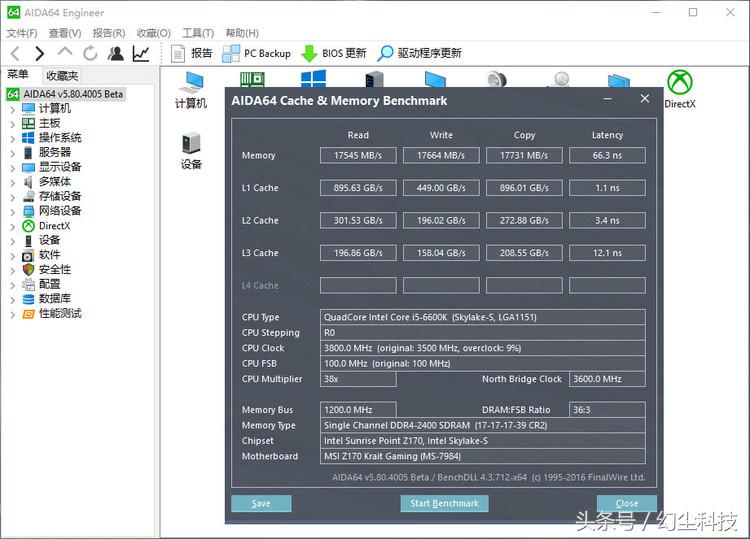Select the 操作系统 Windows tree icon
750x539 pixels.
coord(28,138)
